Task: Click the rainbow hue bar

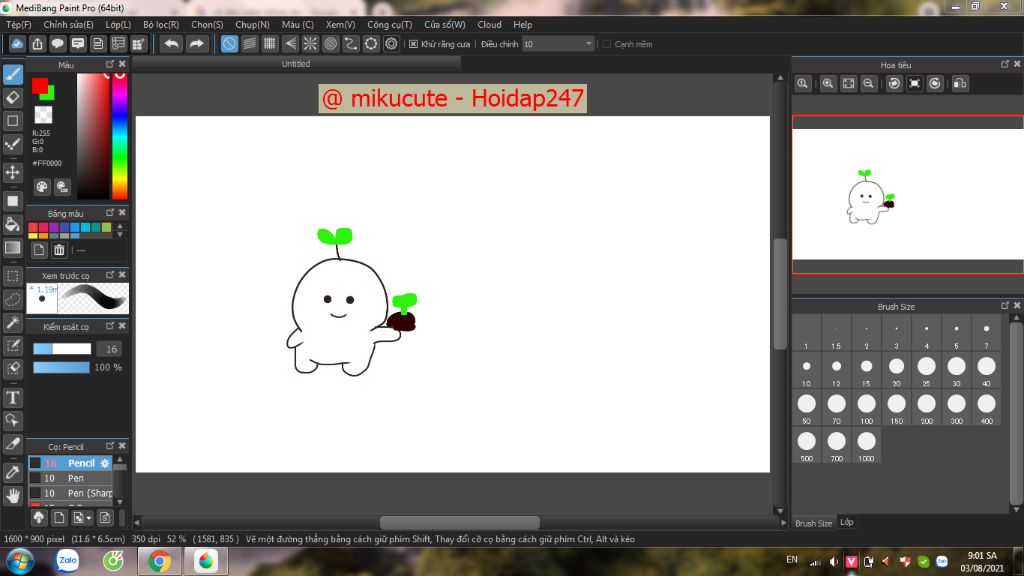Action: tap(120, 136)
